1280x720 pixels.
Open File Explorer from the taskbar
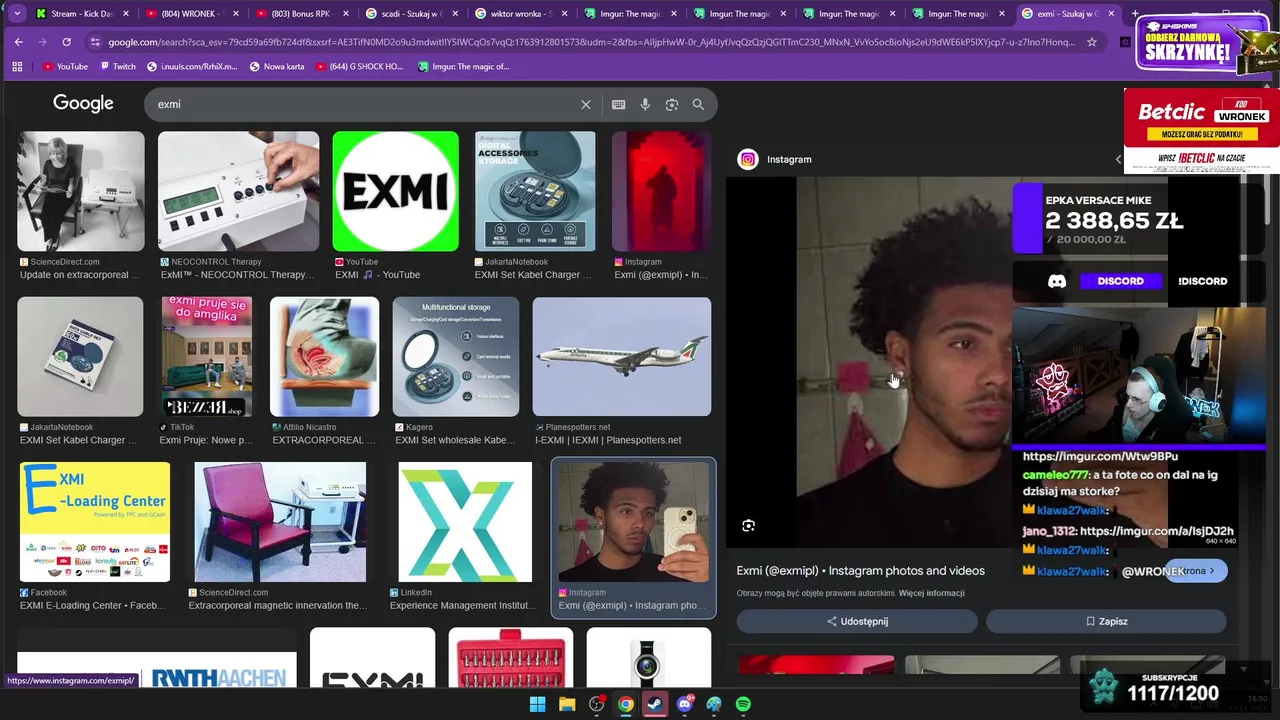[x=567, y=704]
